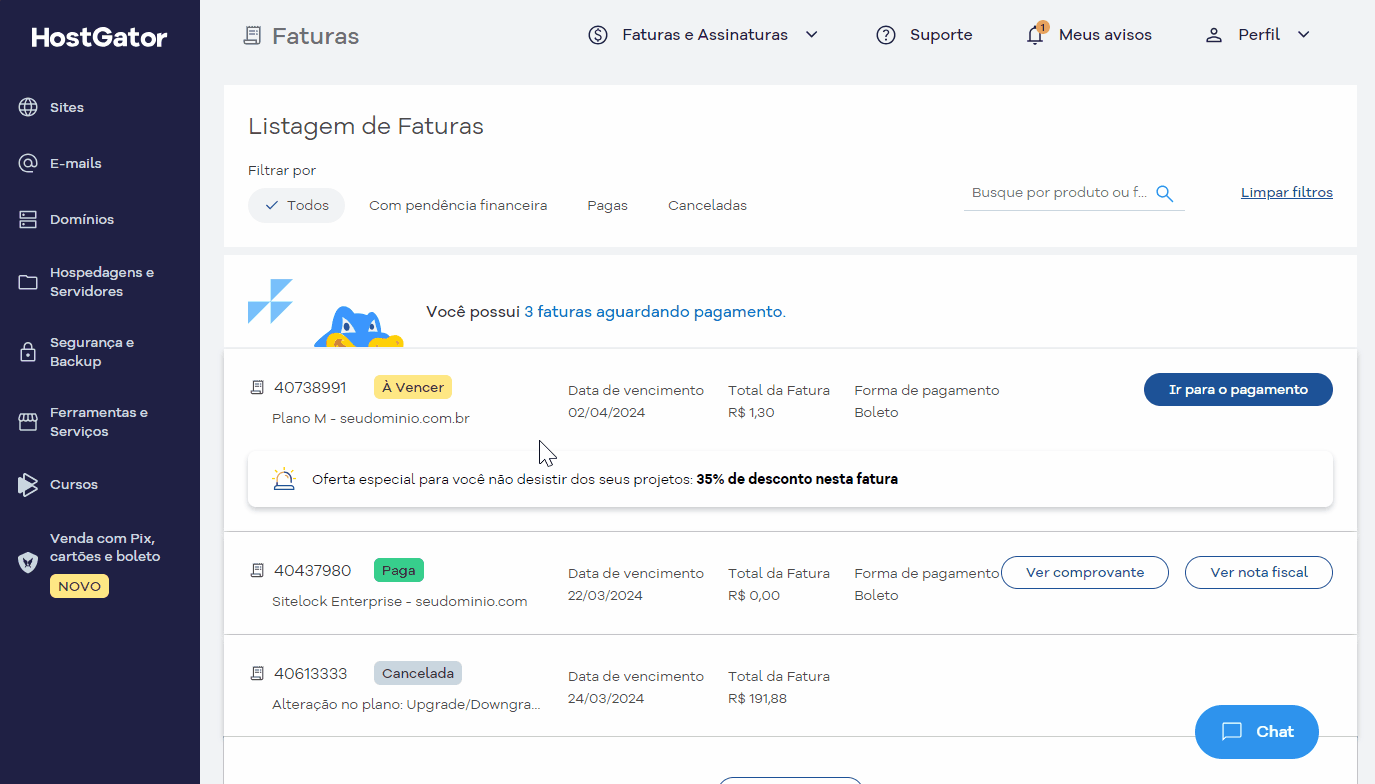Screen dimensions: 1375x784
Task: Click the invoice icon beside 40437980
Action: 257,570
